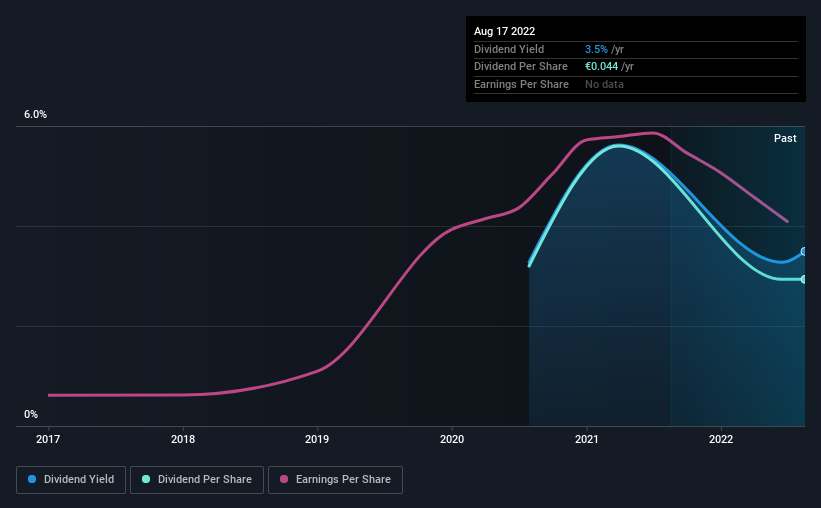Toggle the Dividend Per Share legend button
Image resolution: width=821 pixels, height=508 pixels.
[197, 480]
